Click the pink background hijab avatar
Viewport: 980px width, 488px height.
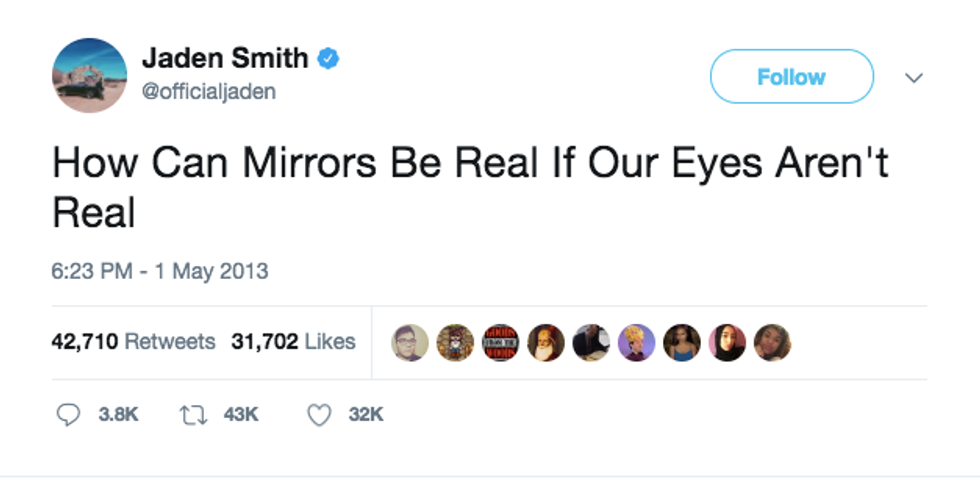click(x=727, y=342)
